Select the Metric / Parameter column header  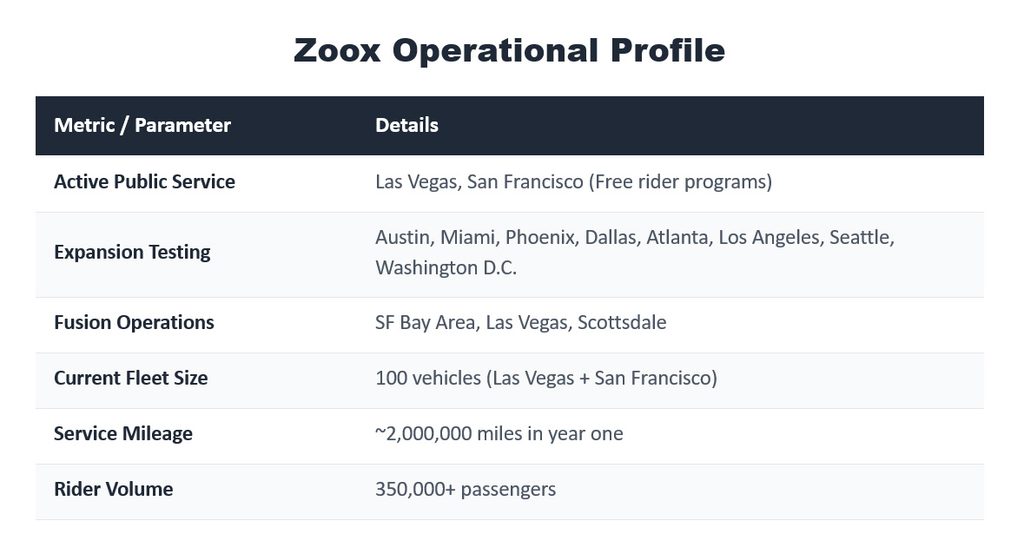142,125
